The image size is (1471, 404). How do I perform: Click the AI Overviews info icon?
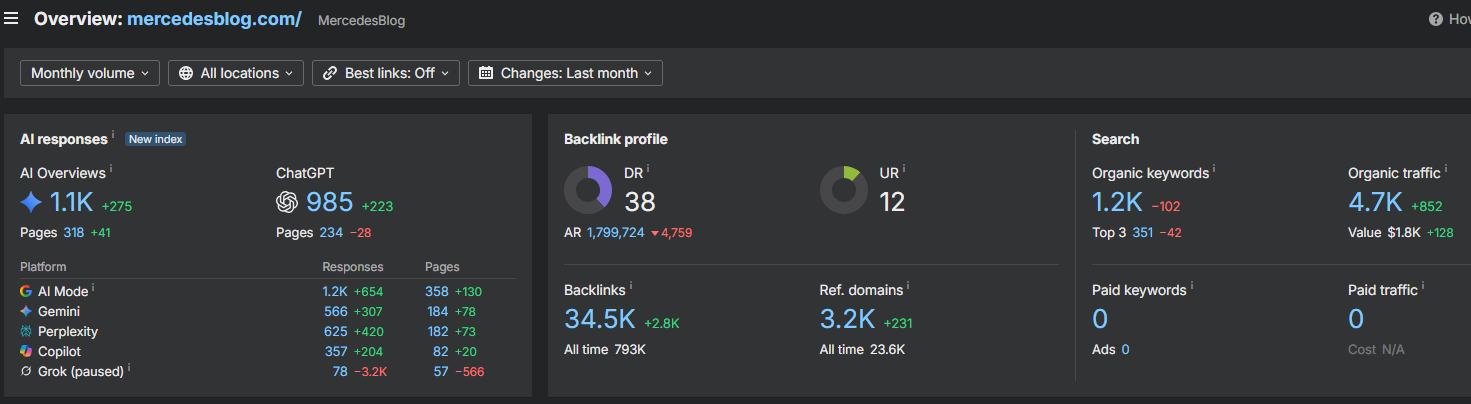point(110,169)
